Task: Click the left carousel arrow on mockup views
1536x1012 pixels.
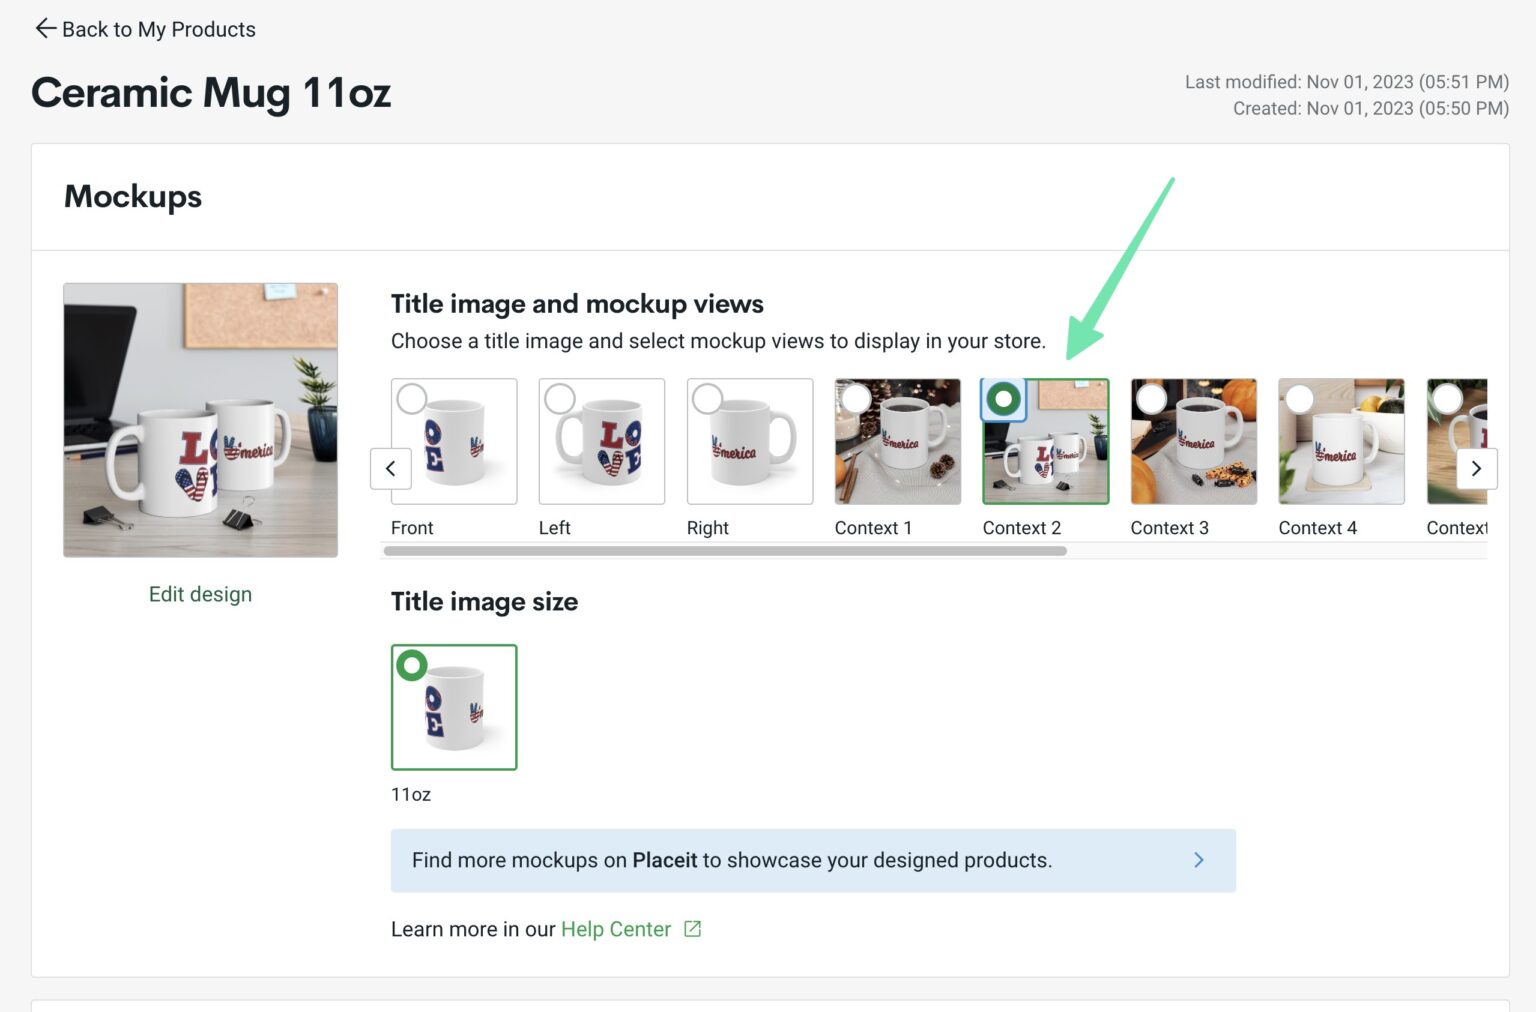Action: pyautogui.click(x=390, y=468)
